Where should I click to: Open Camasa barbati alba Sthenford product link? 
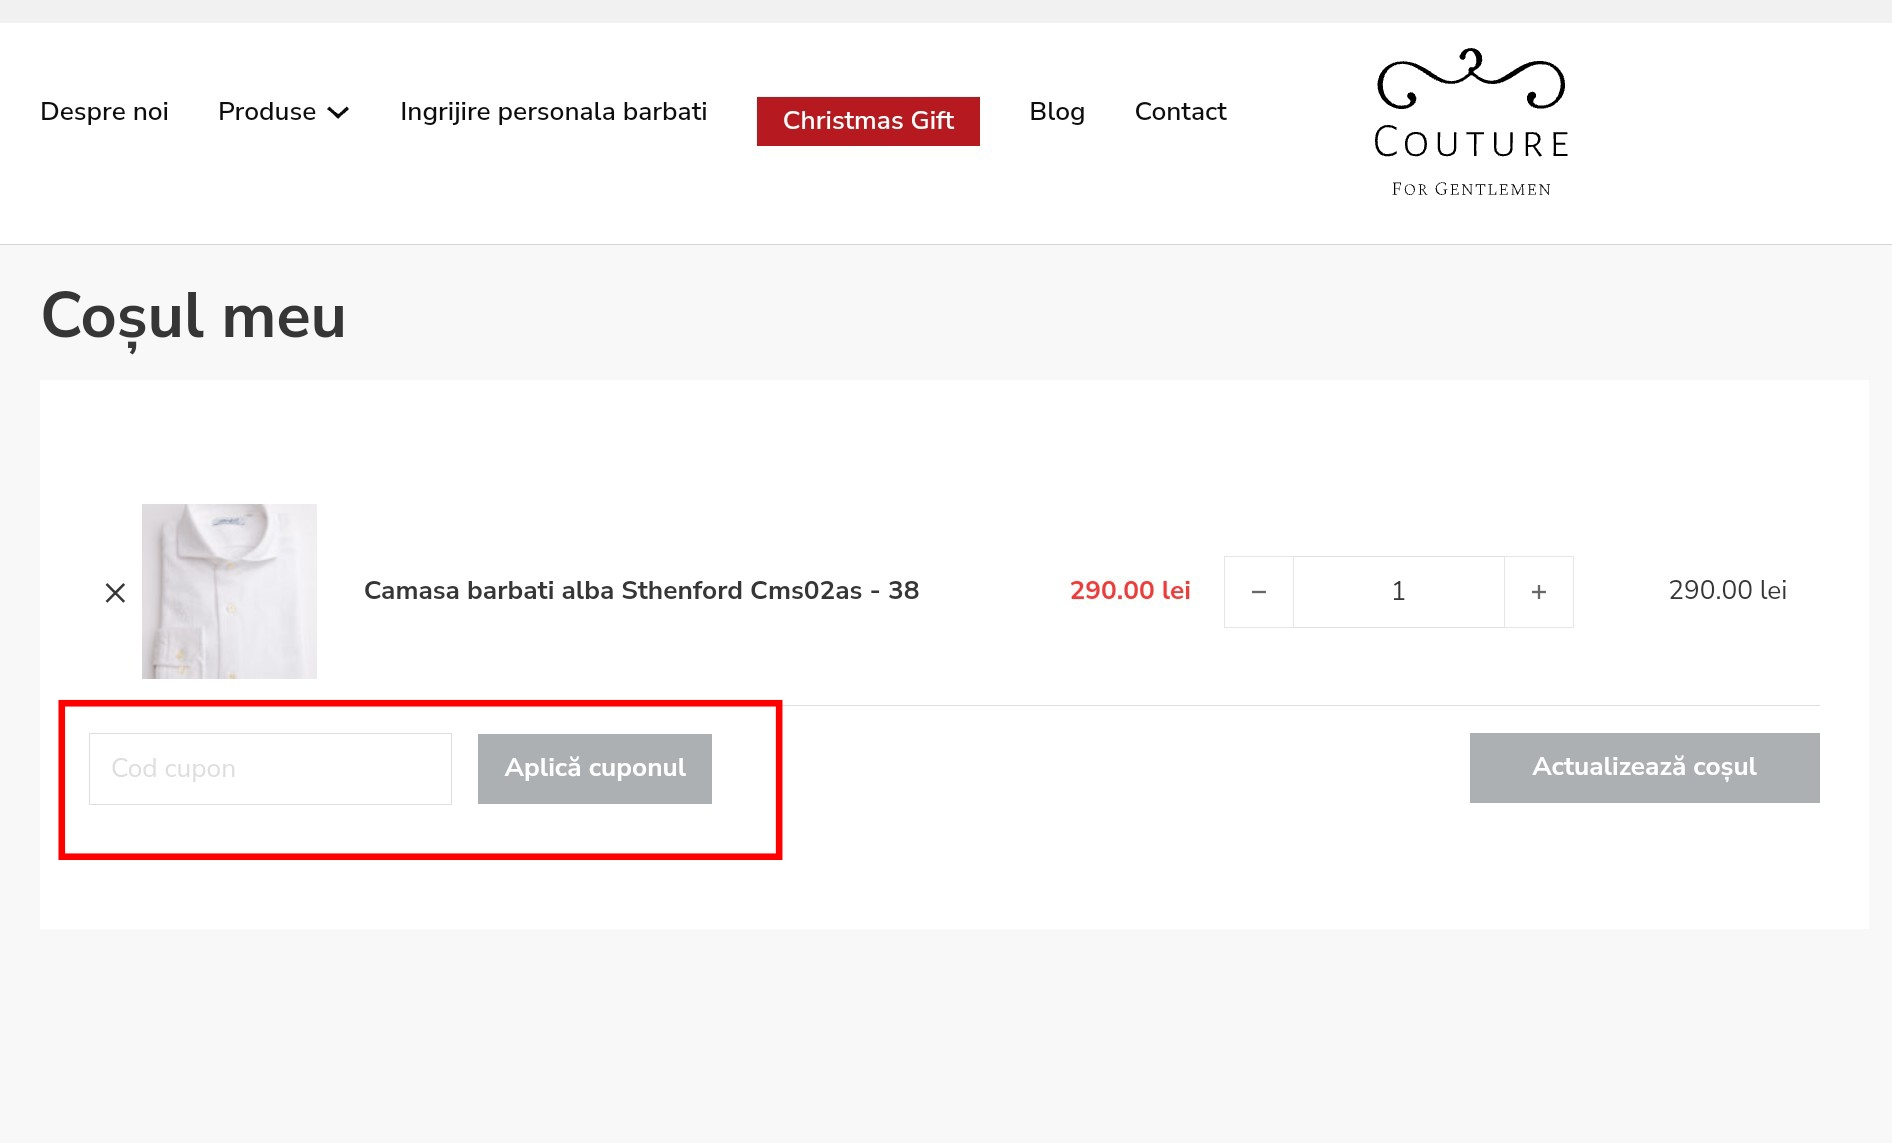tap(641, 591)
